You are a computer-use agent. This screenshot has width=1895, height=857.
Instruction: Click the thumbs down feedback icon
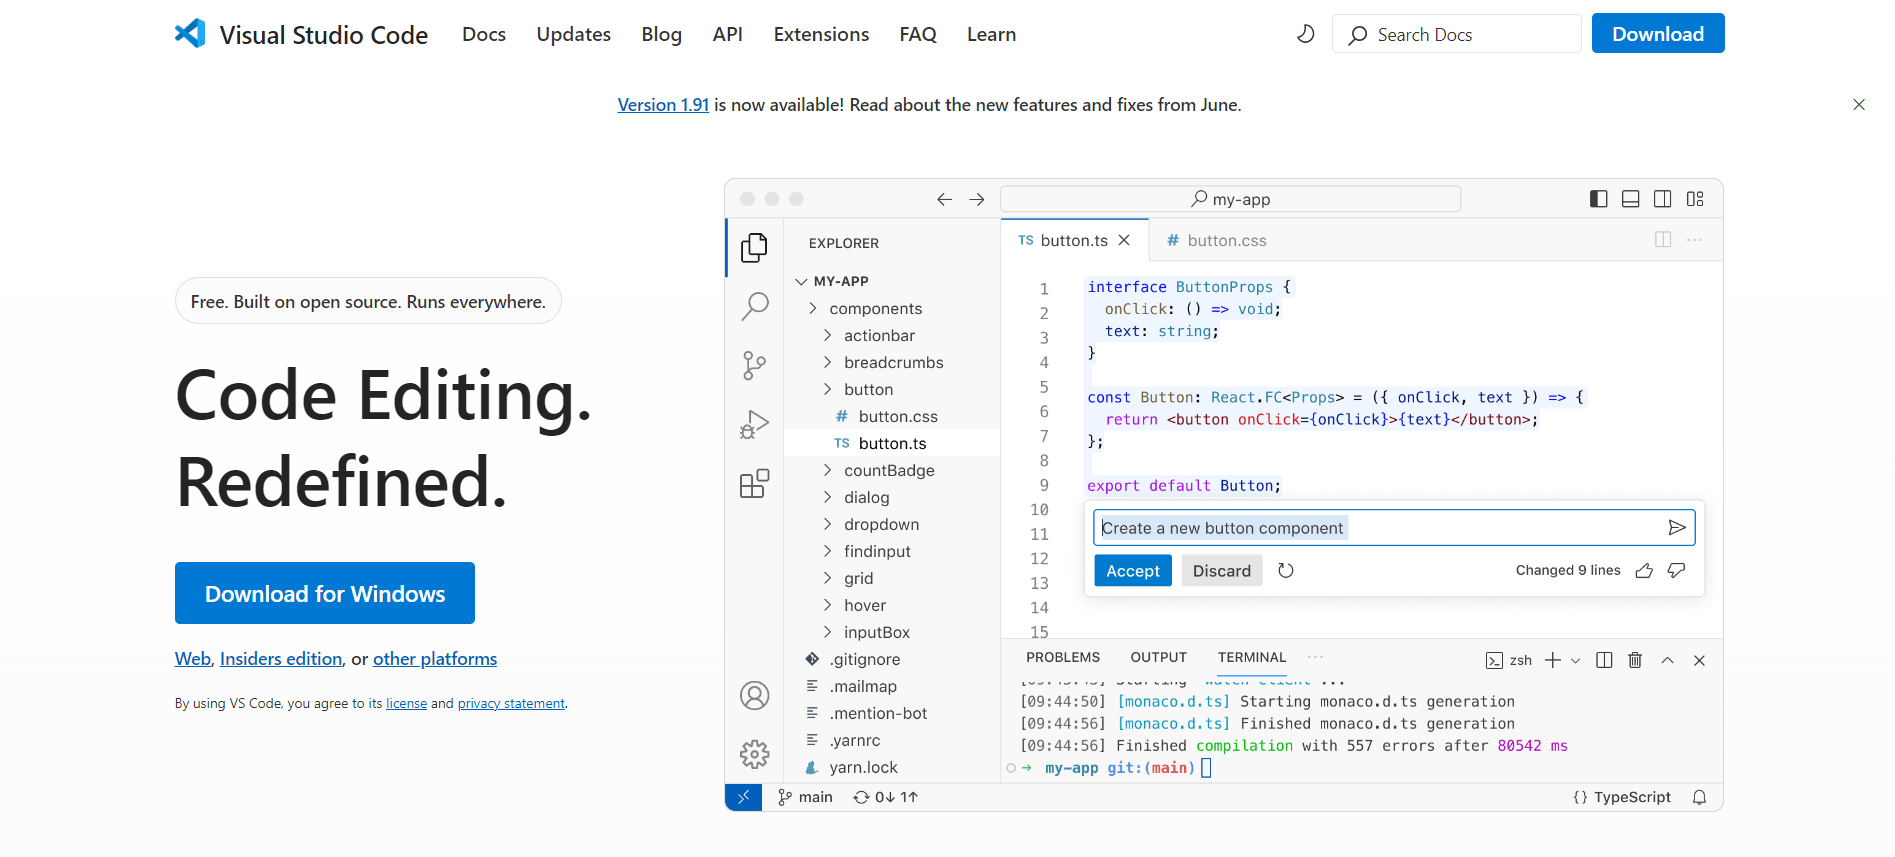pyautogui.click(x=1677, y=571)
